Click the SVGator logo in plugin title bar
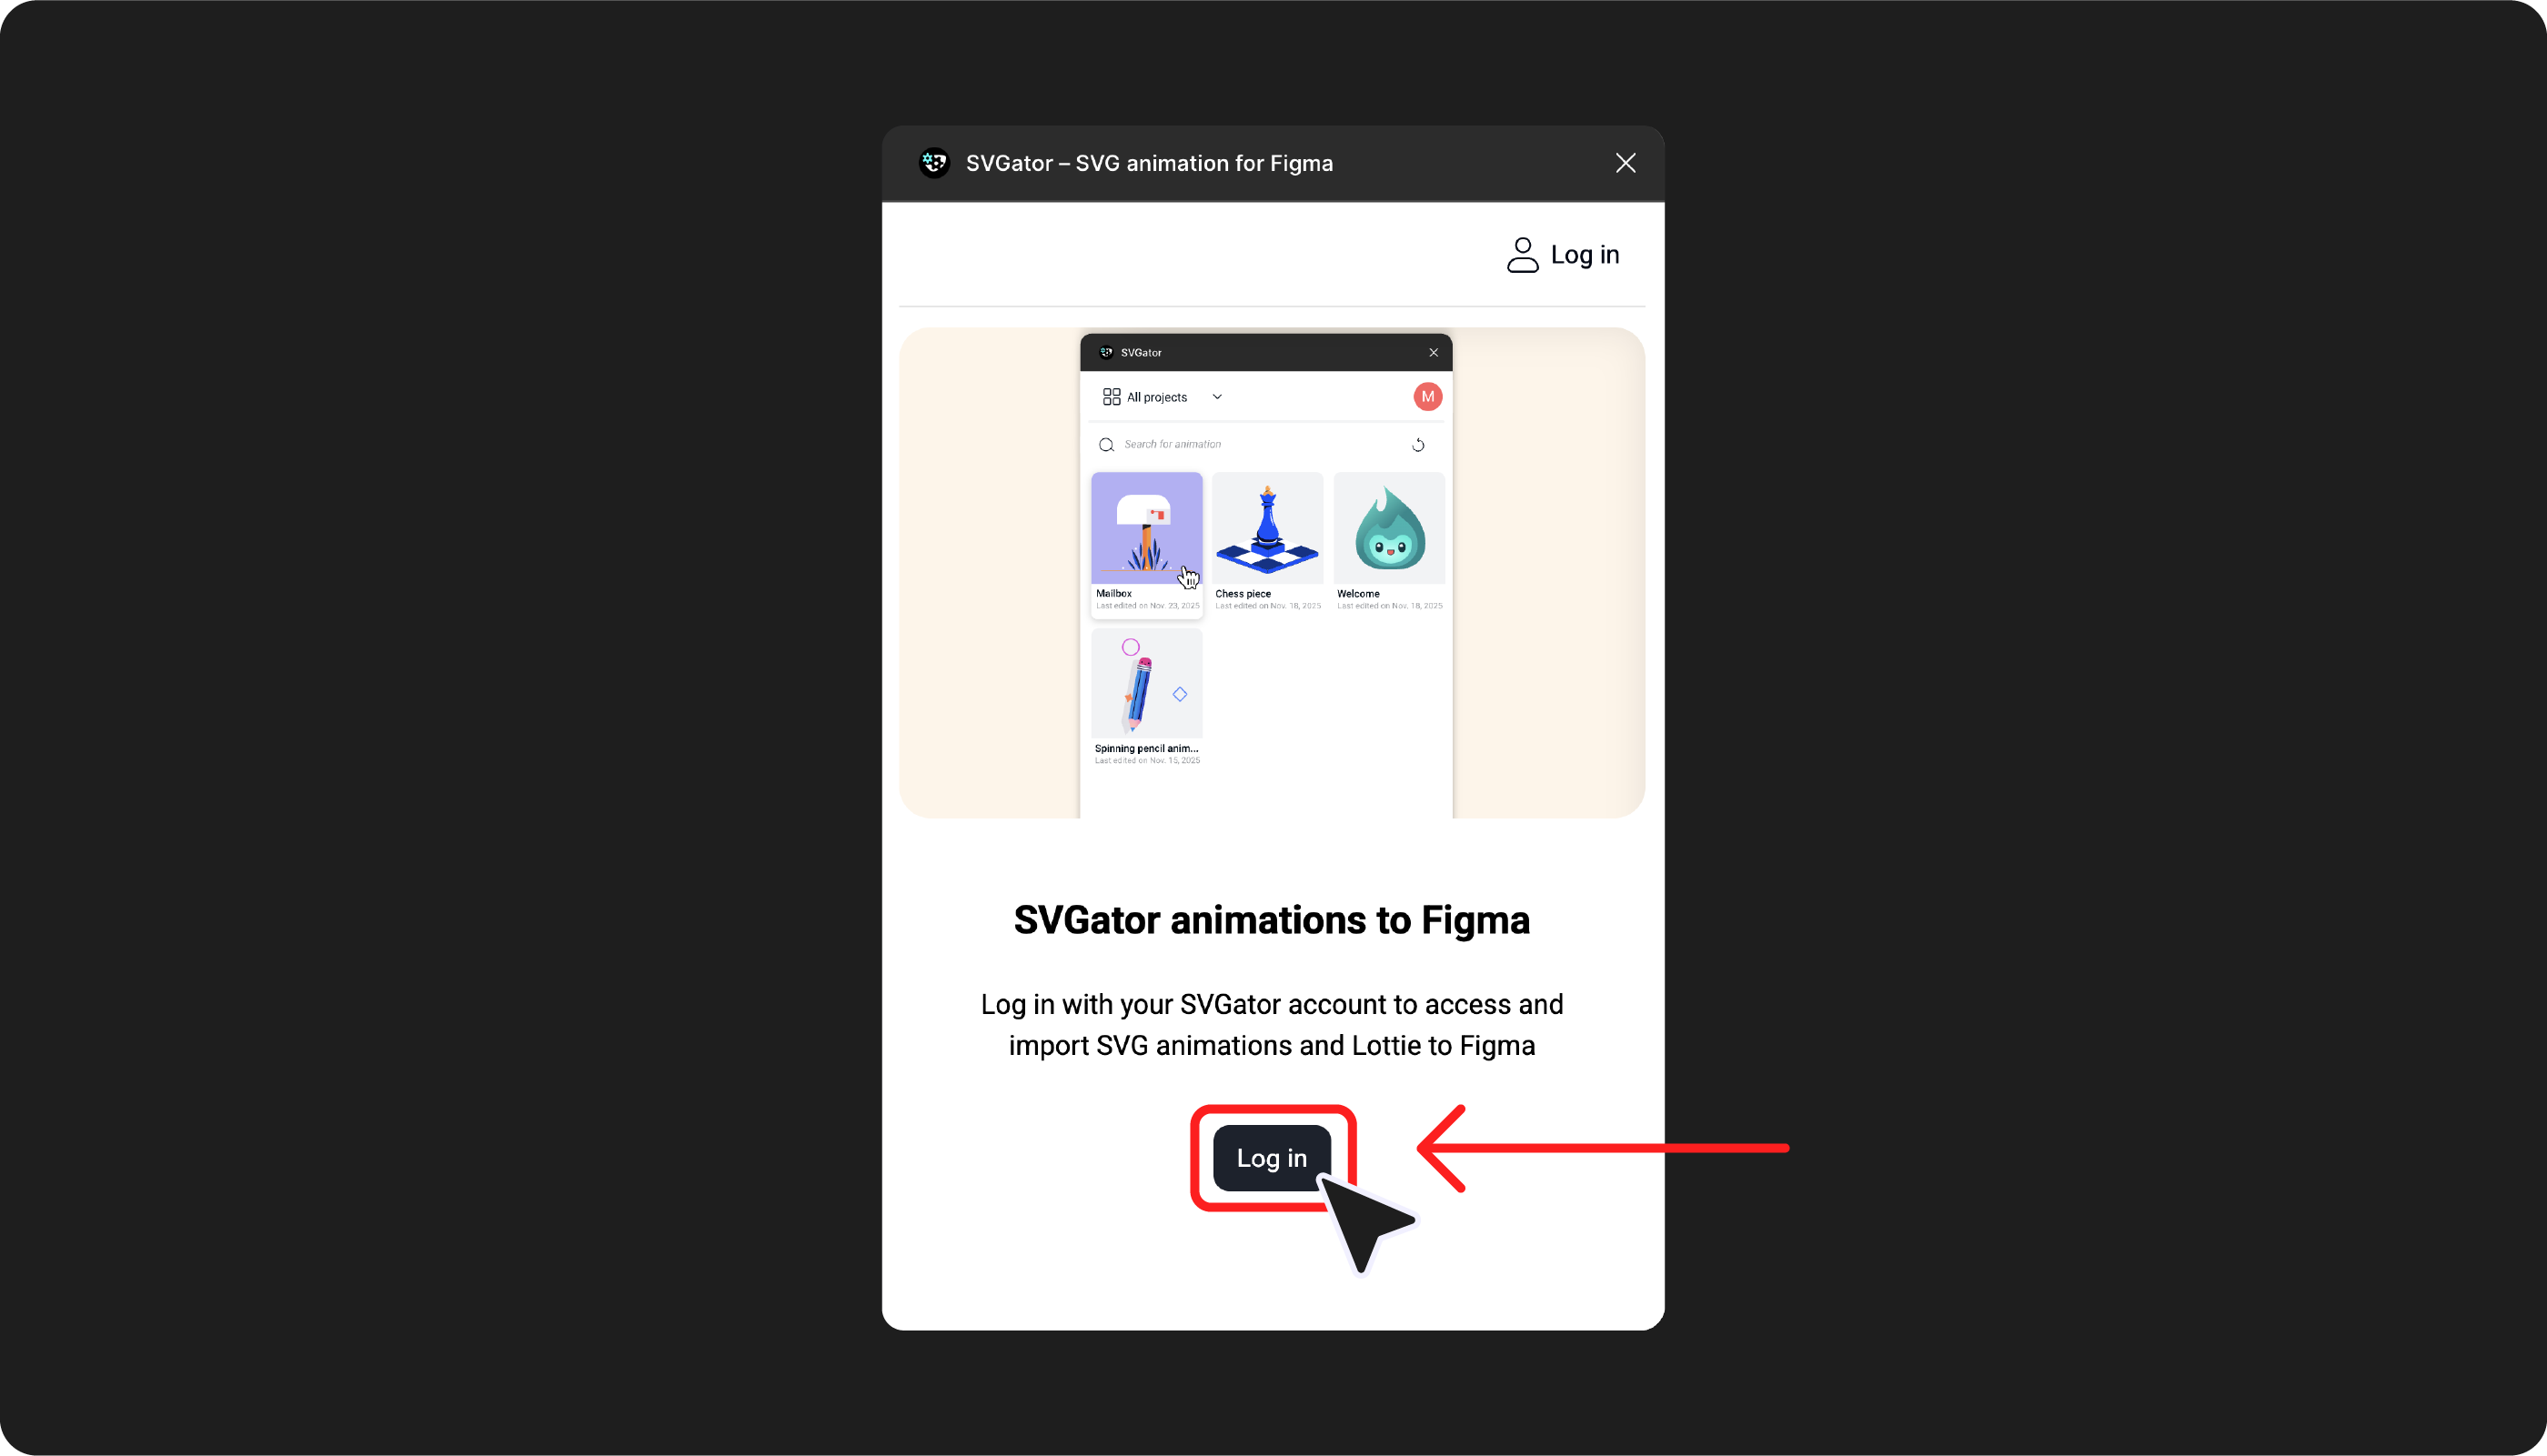The height and width of the screenshot is (1456, 2547). coord(934,163)
